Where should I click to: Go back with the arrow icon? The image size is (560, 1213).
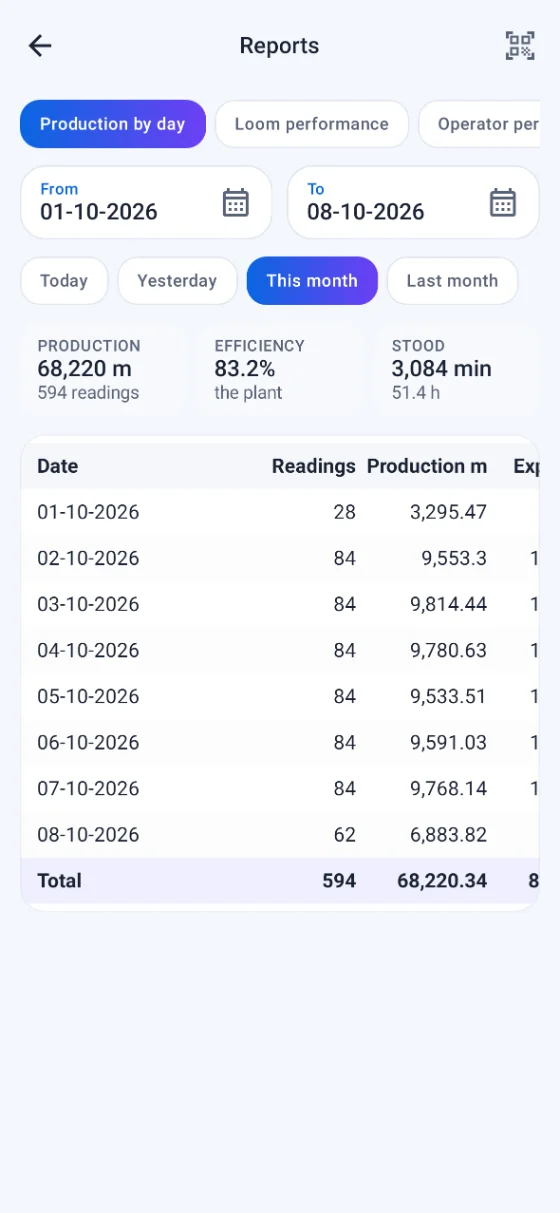tap(40, 45)
